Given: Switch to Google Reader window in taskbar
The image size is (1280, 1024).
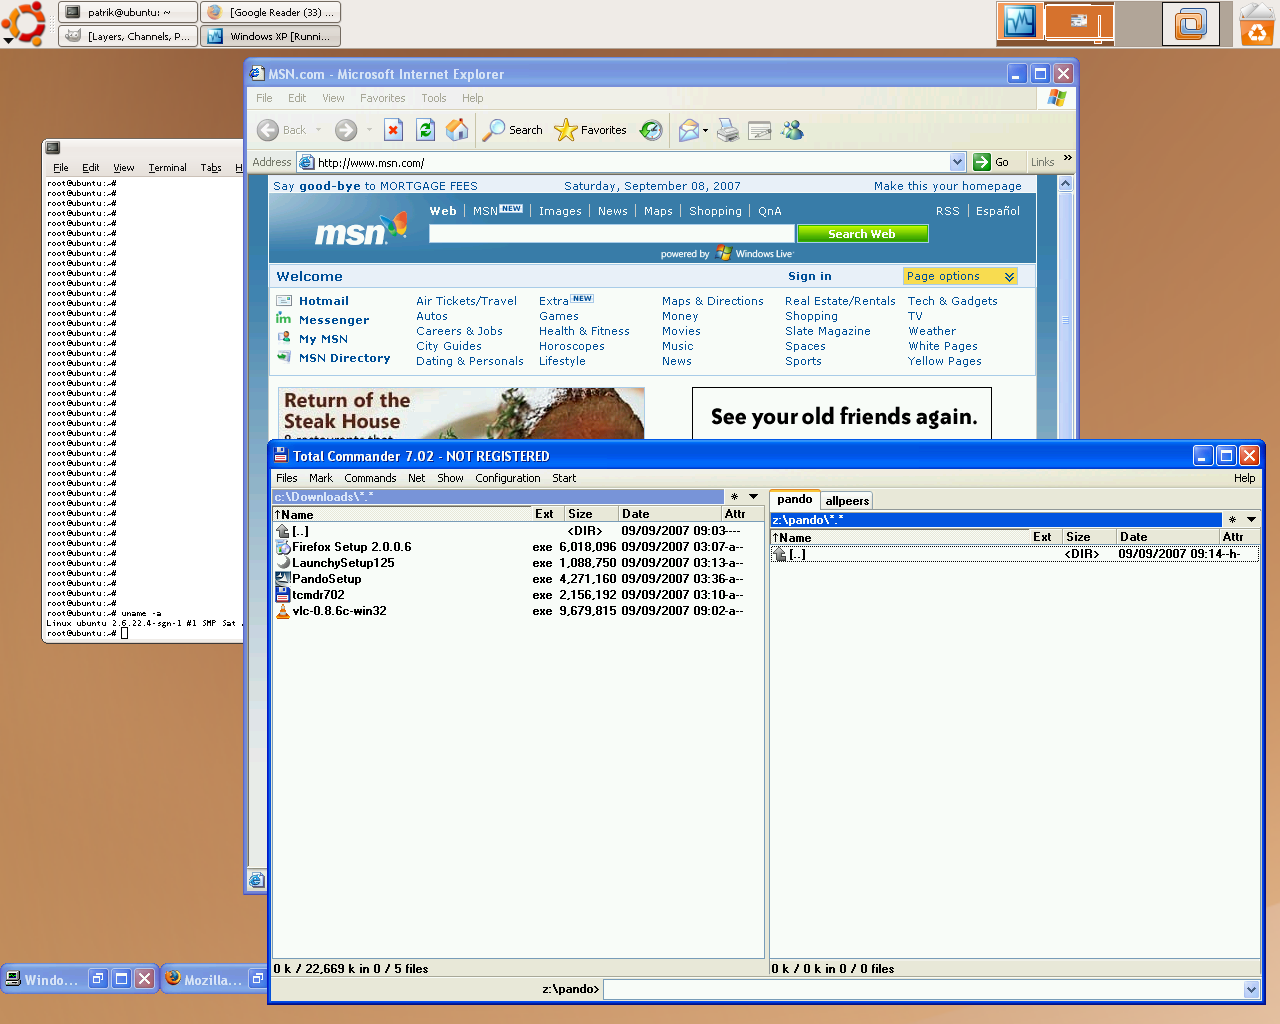Looking at the screenshot, I should pyautogui.click(x=270, y=12).
